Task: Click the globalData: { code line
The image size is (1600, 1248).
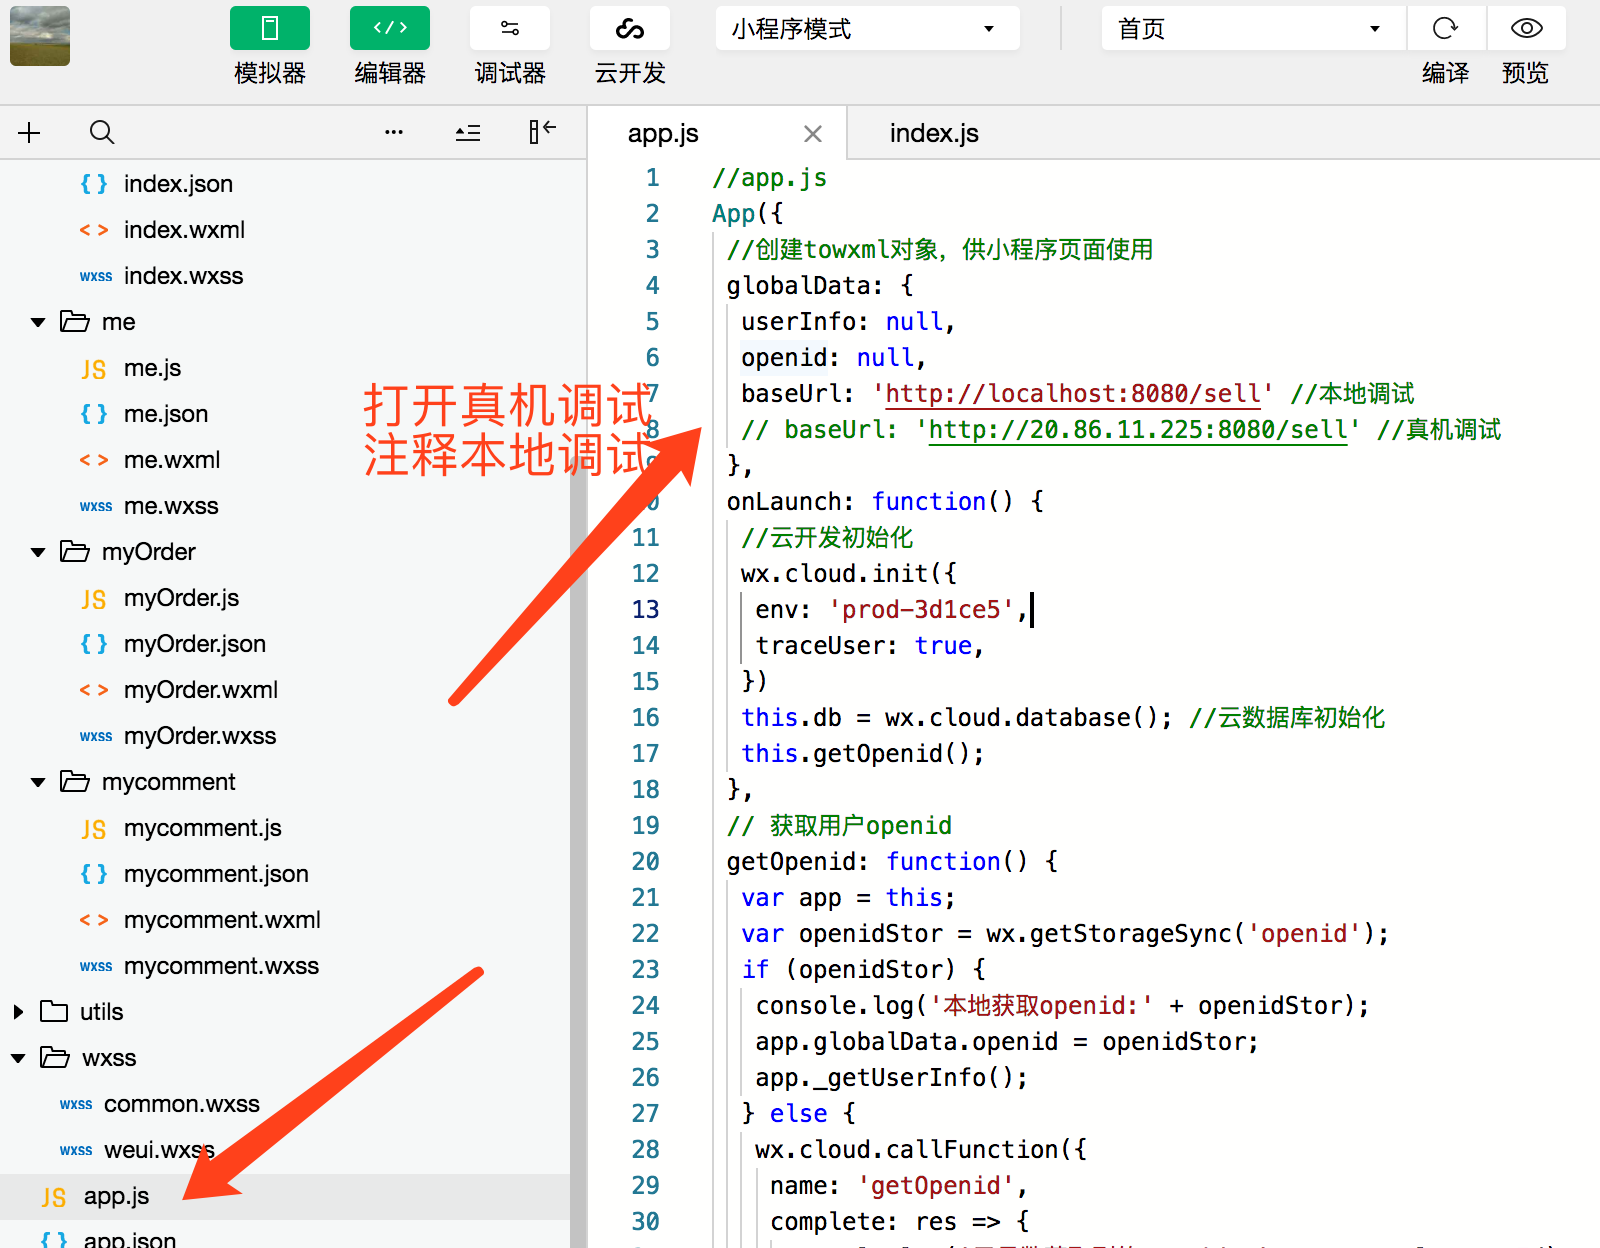Action: (x=820, y=286)
